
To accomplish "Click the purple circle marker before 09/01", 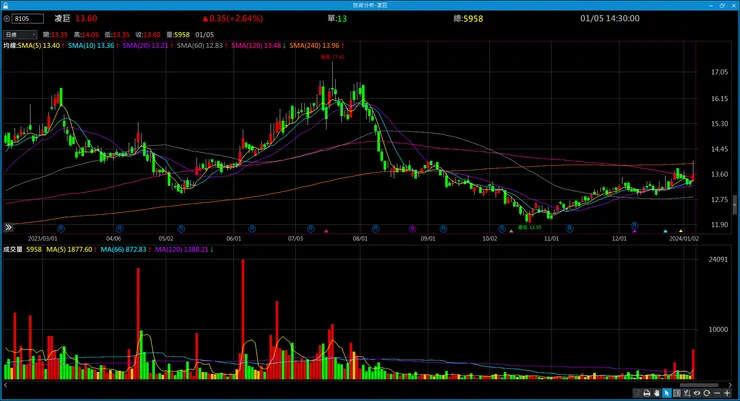I will (412, 228).
